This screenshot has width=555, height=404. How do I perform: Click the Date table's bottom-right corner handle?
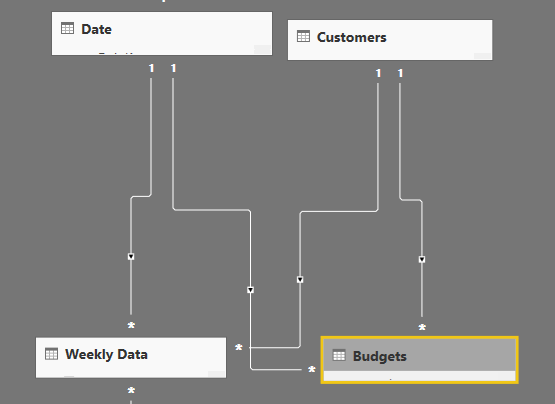262,50
